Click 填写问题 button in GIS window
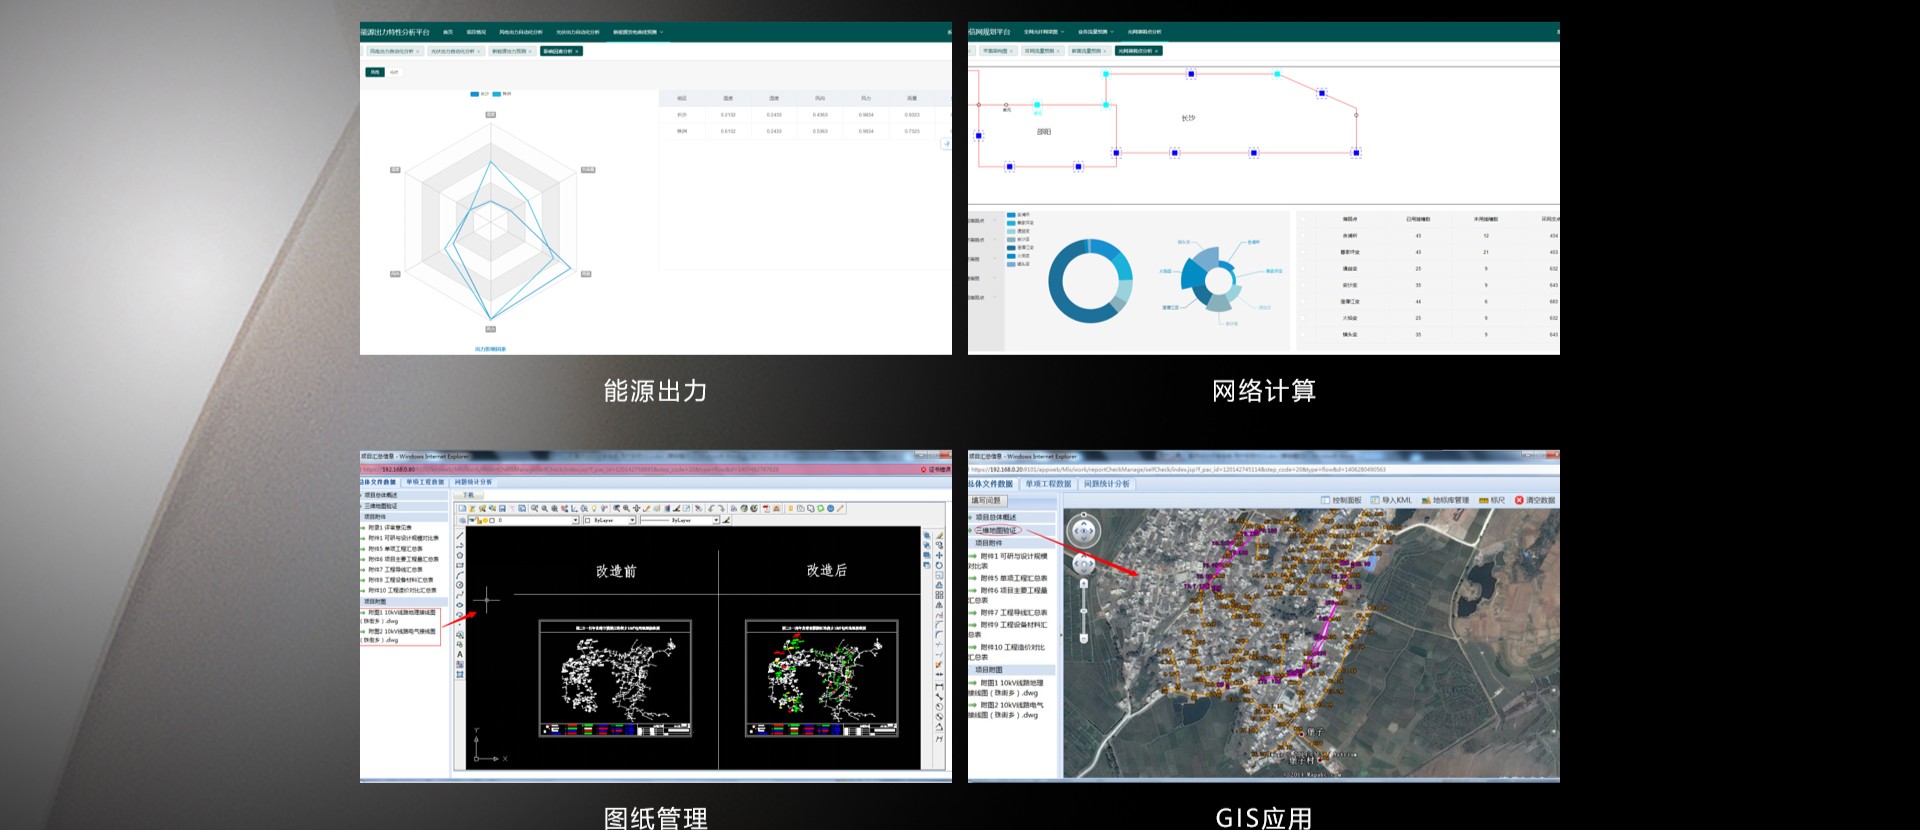 coord(988,501)
